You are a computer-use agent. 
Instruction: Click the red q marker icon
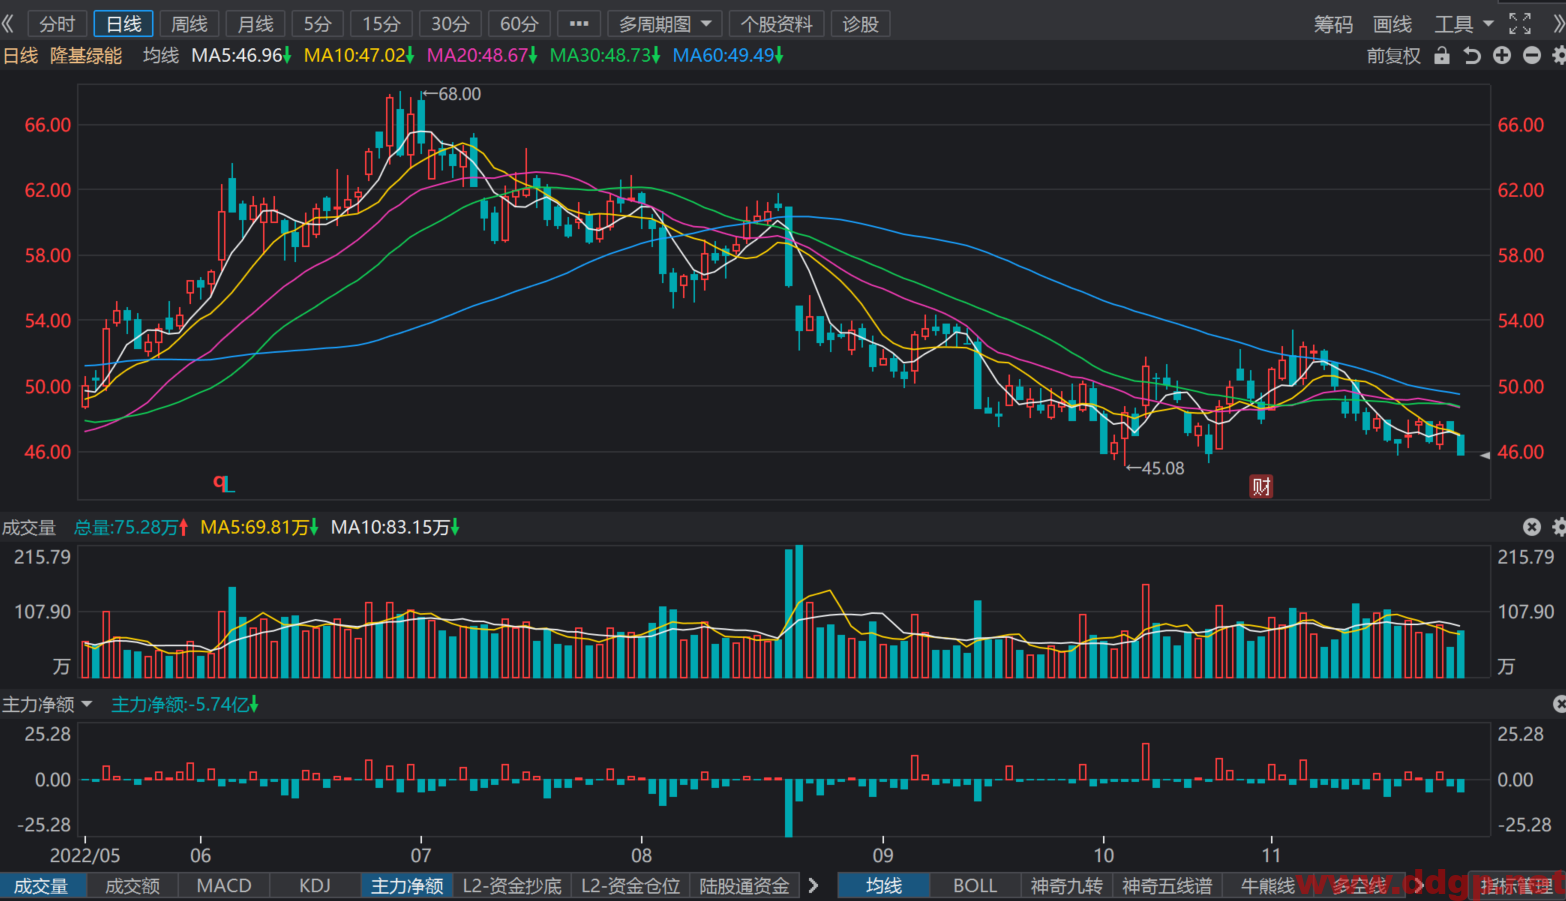222,484
